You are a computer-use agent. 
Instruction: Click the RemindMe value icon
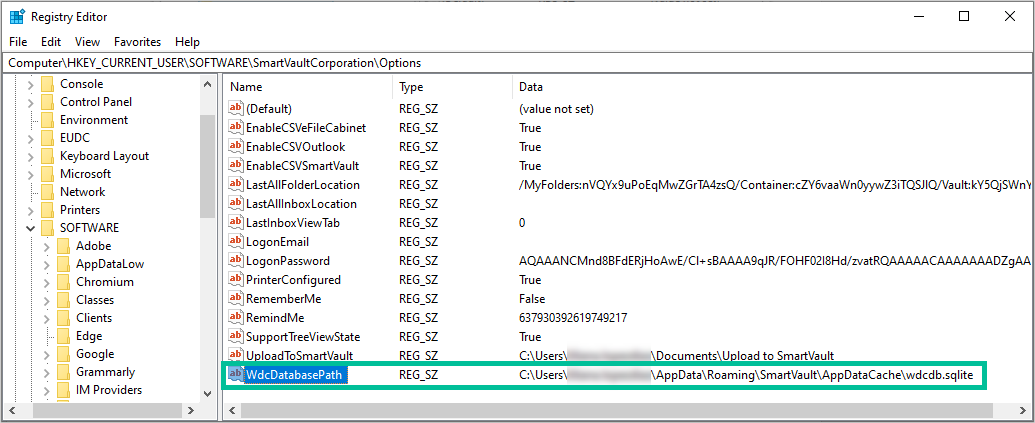(236, 318)
